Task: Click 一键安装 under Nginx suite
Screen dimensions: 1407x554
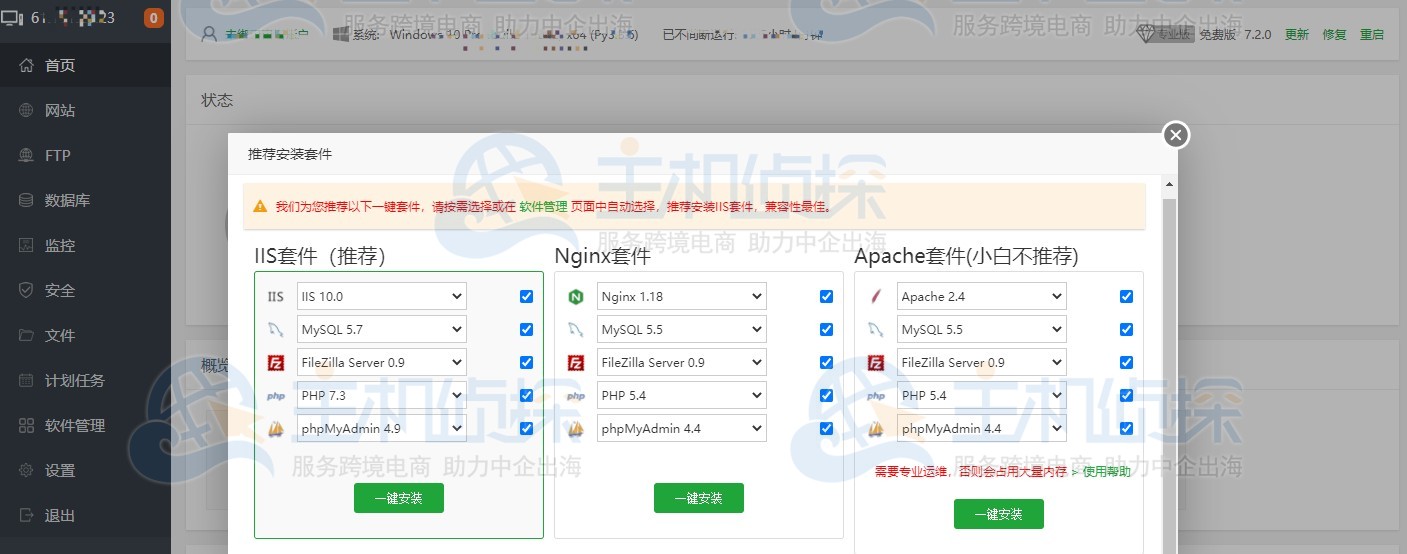Action: coord(699,498)
